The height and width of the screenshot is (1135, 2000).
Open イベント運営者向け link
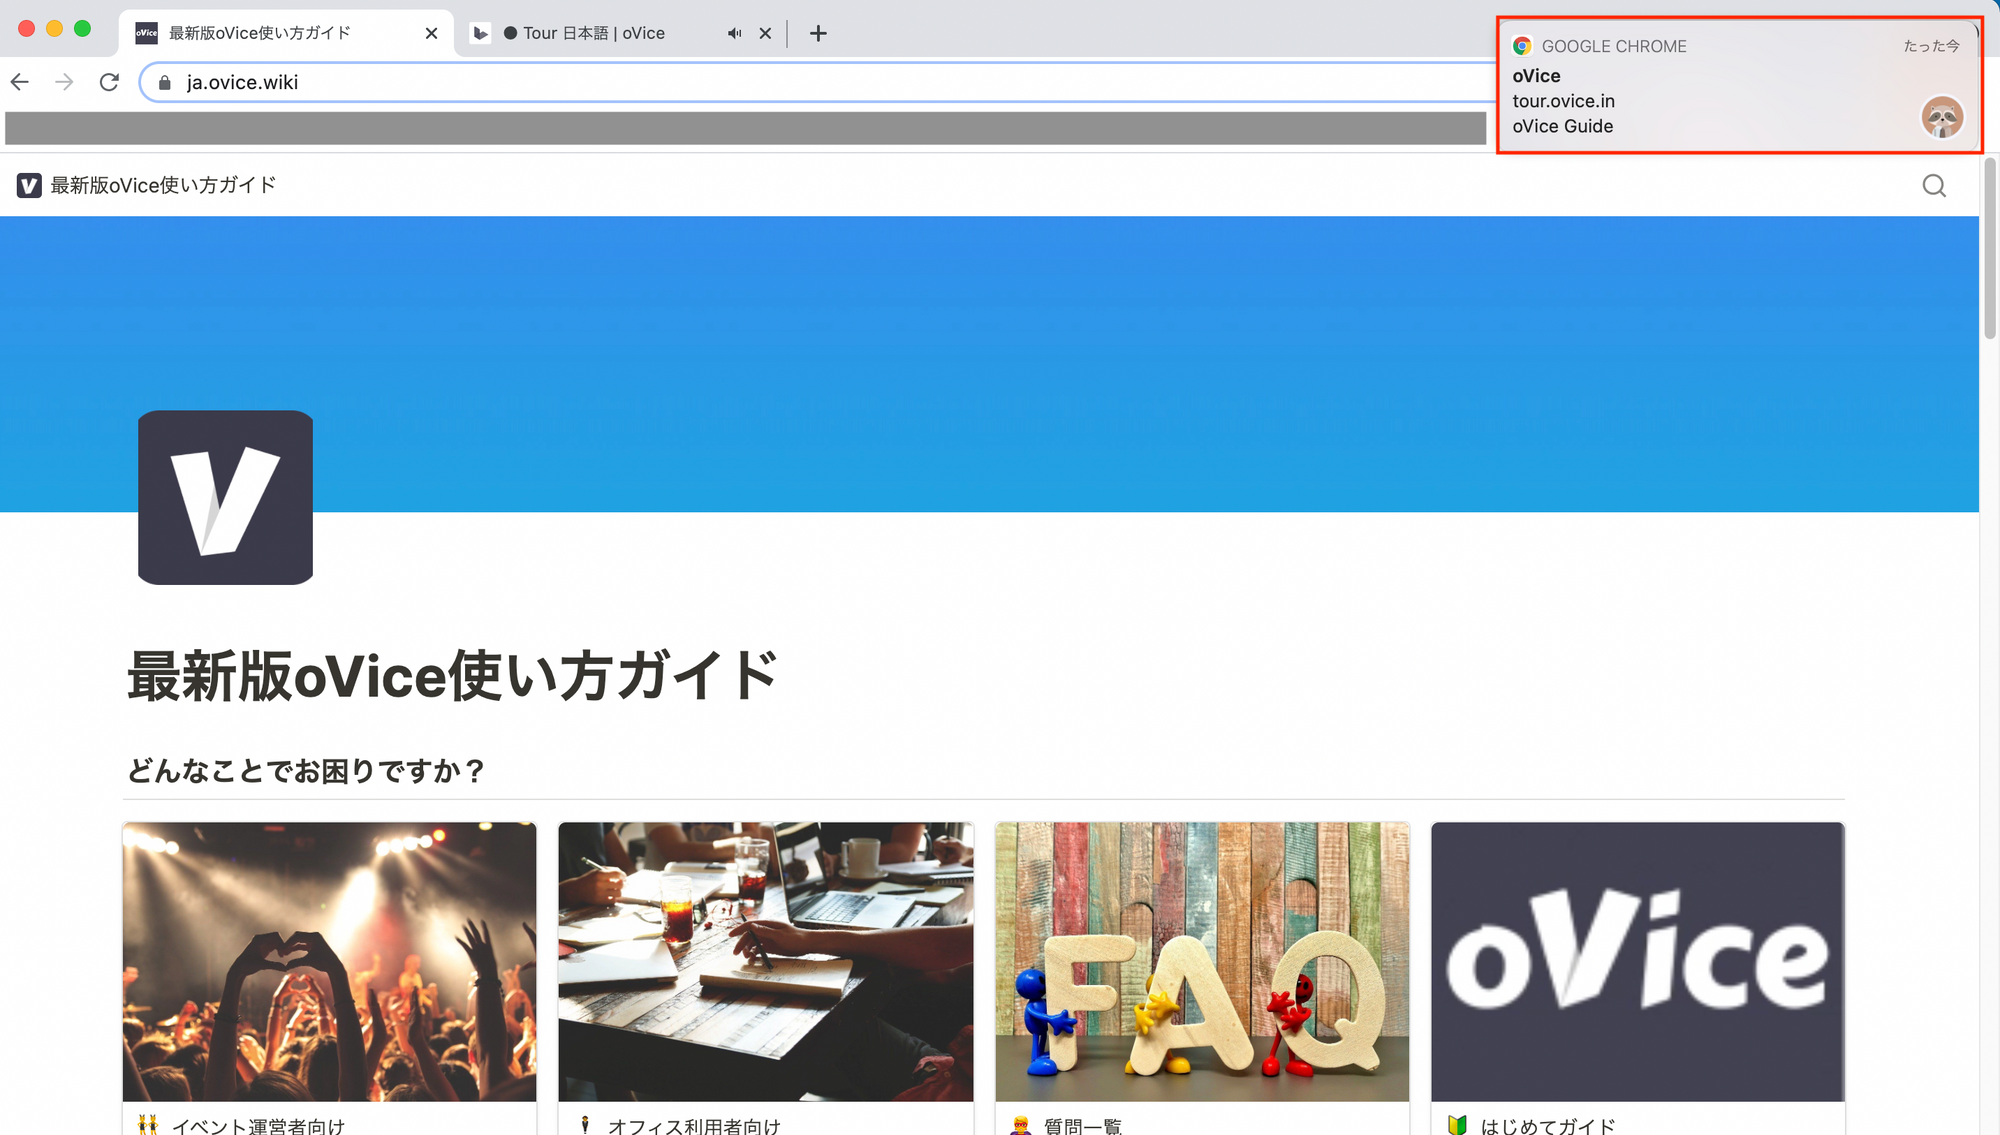[x=258, y=1125]
